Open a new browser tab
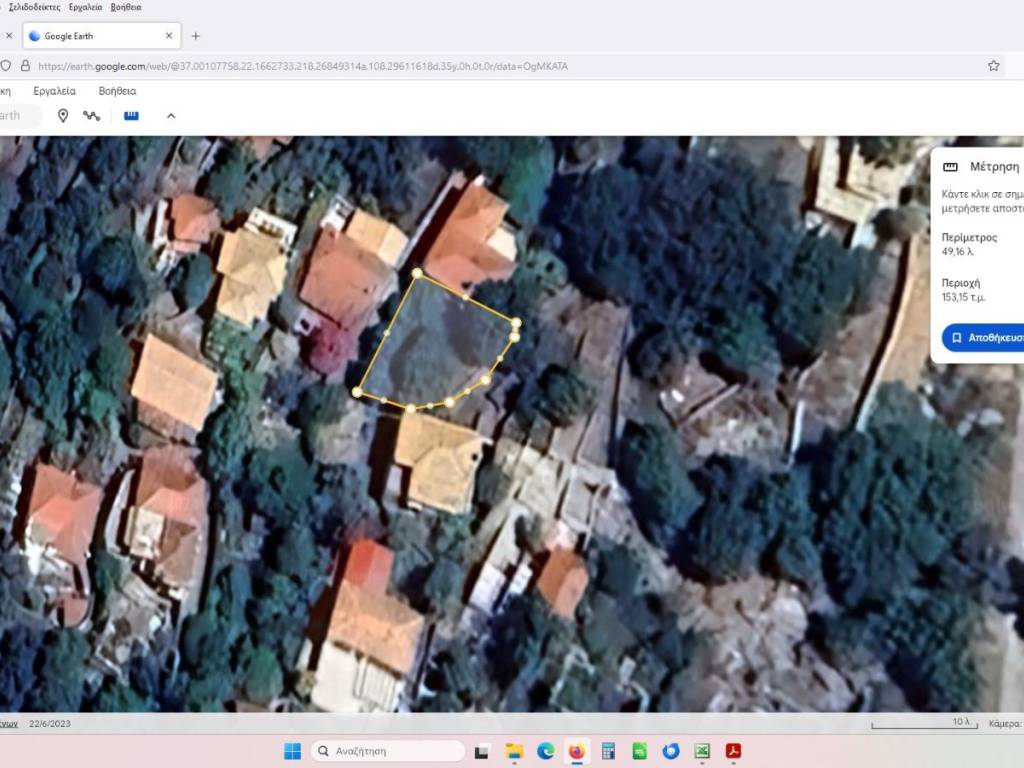 (196, 36)
